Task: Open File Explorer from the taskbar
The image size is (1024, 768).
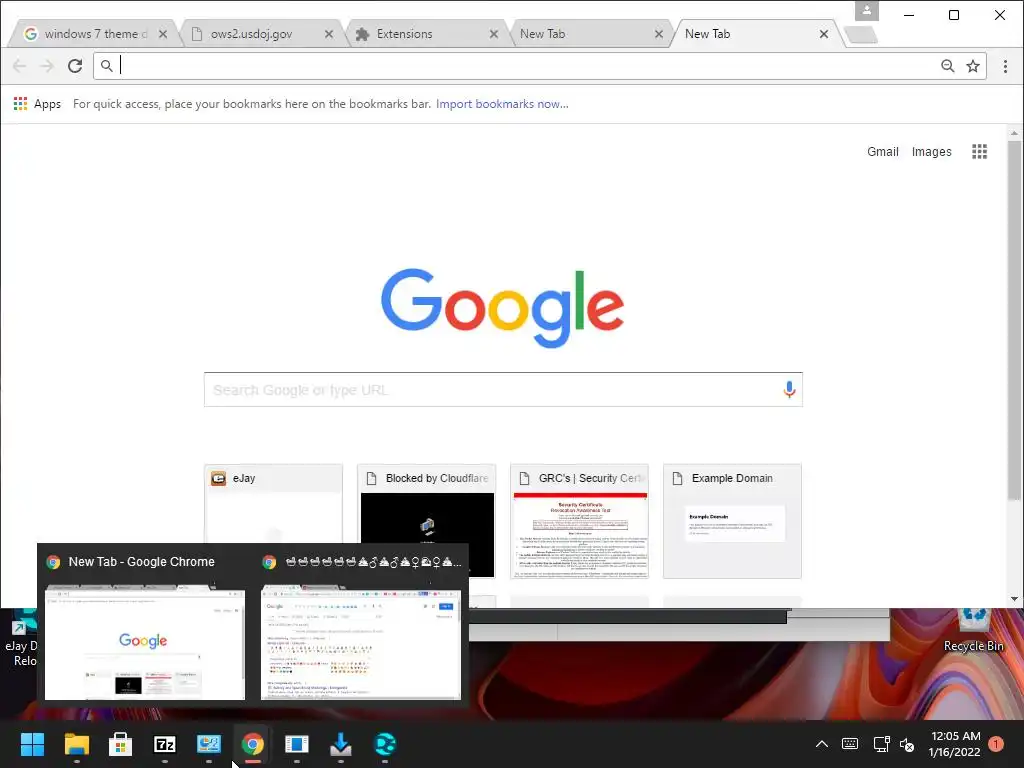Action: point(76,744)
